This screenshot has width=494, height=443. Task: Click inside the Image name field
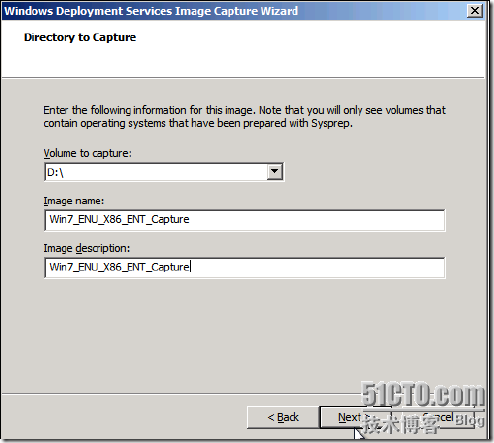click(x=245, y=220)
